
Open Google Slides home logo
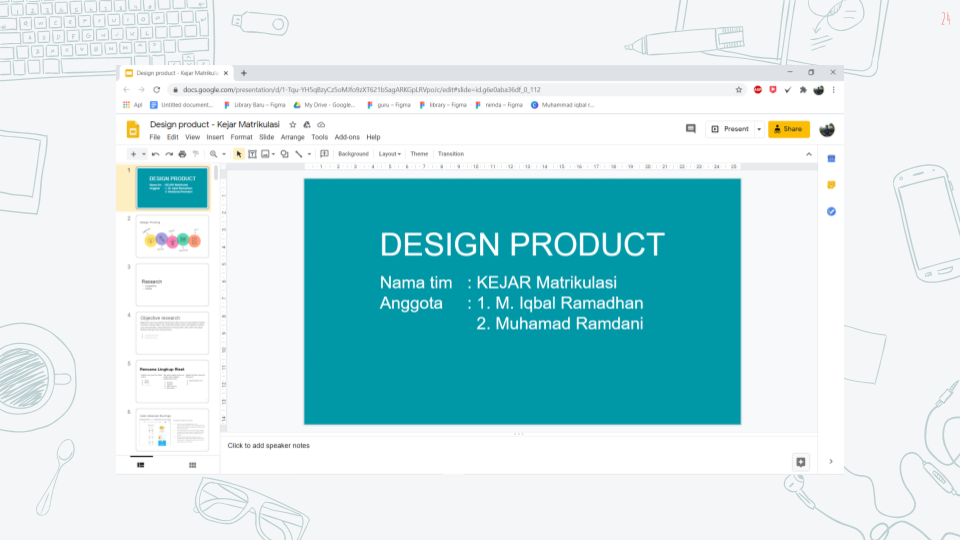coord(133,130)
